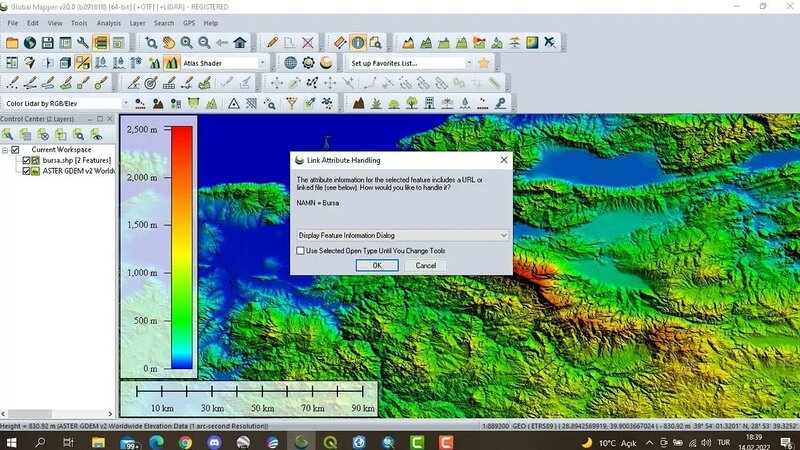This screenshot has width=800, height=450.
Task: Click the elevation legend color bar
Action: tap(181, 247)
